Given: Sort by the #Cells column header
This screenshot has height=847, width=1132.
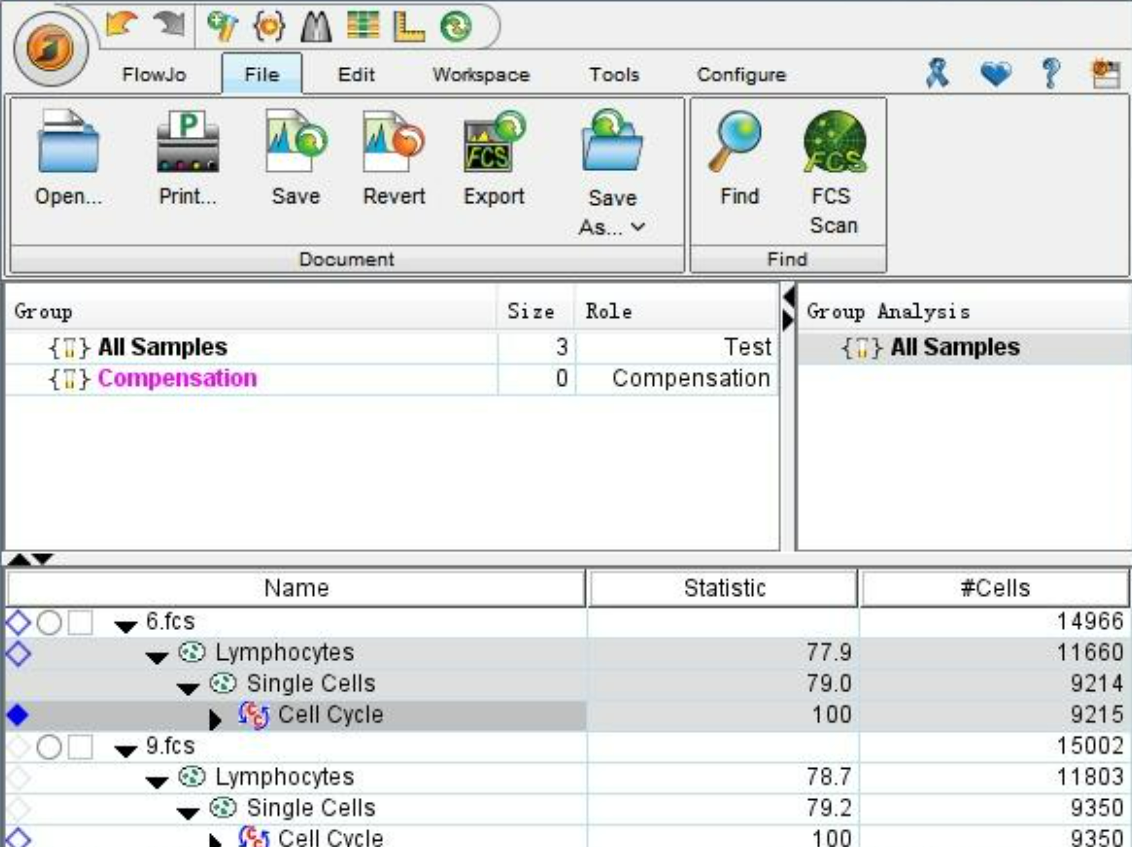Looking at the screenshot, I should tap(995, 588).
